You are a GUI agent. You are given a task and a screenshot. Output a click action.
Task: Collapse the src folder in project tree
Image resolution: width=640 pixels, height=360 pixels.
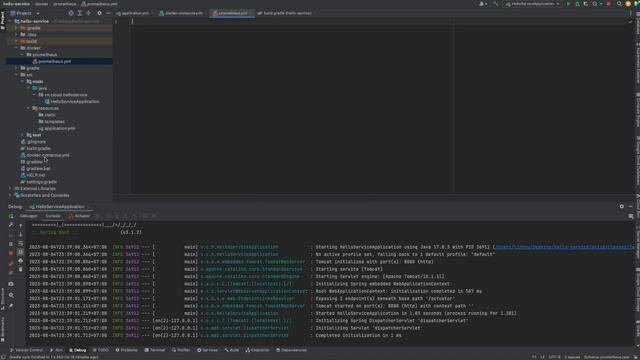point(16,75)
